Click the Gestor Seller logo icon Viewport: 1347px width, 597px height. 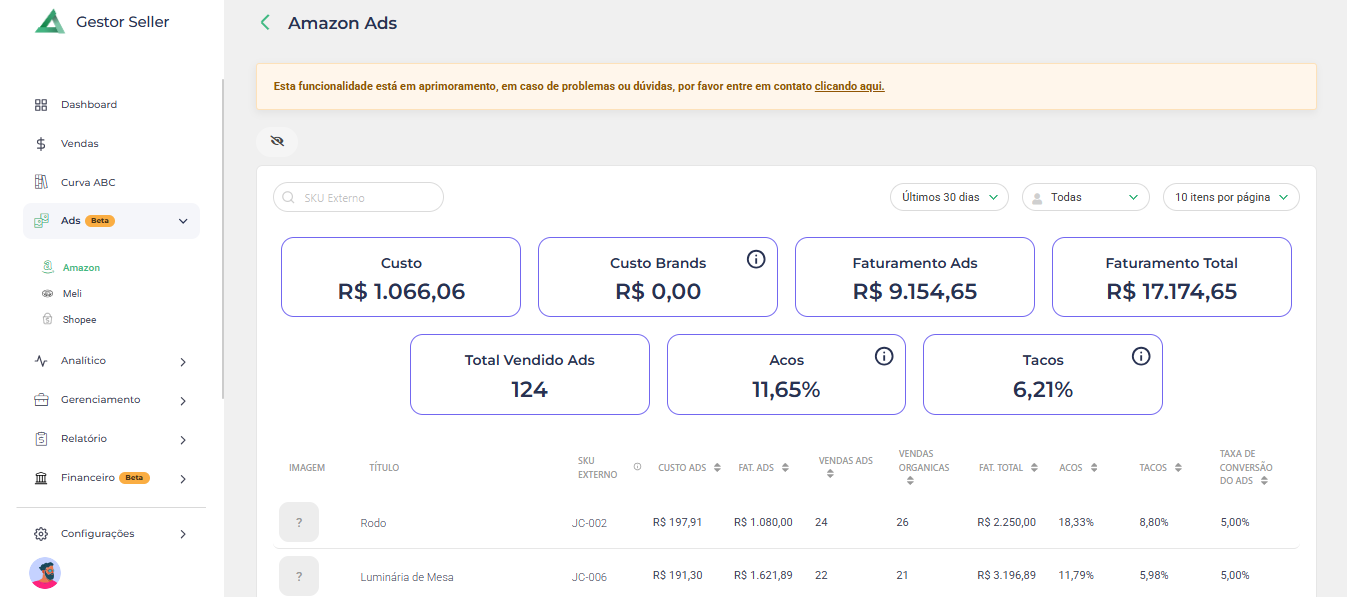(49, 22)
